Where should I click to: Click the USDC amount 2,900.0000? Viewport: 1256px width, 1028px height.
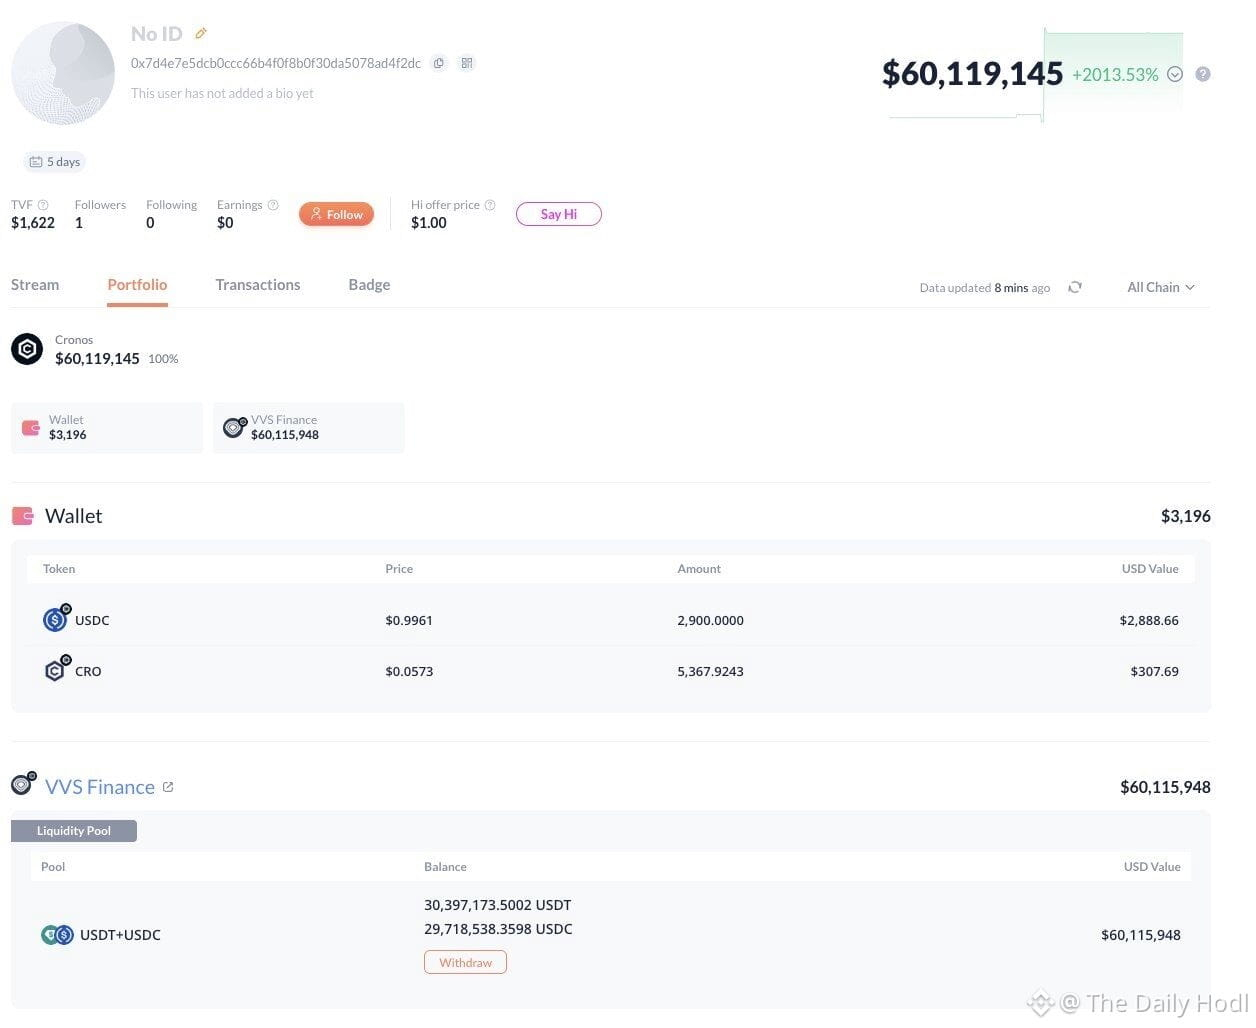(x=710, y=620)
